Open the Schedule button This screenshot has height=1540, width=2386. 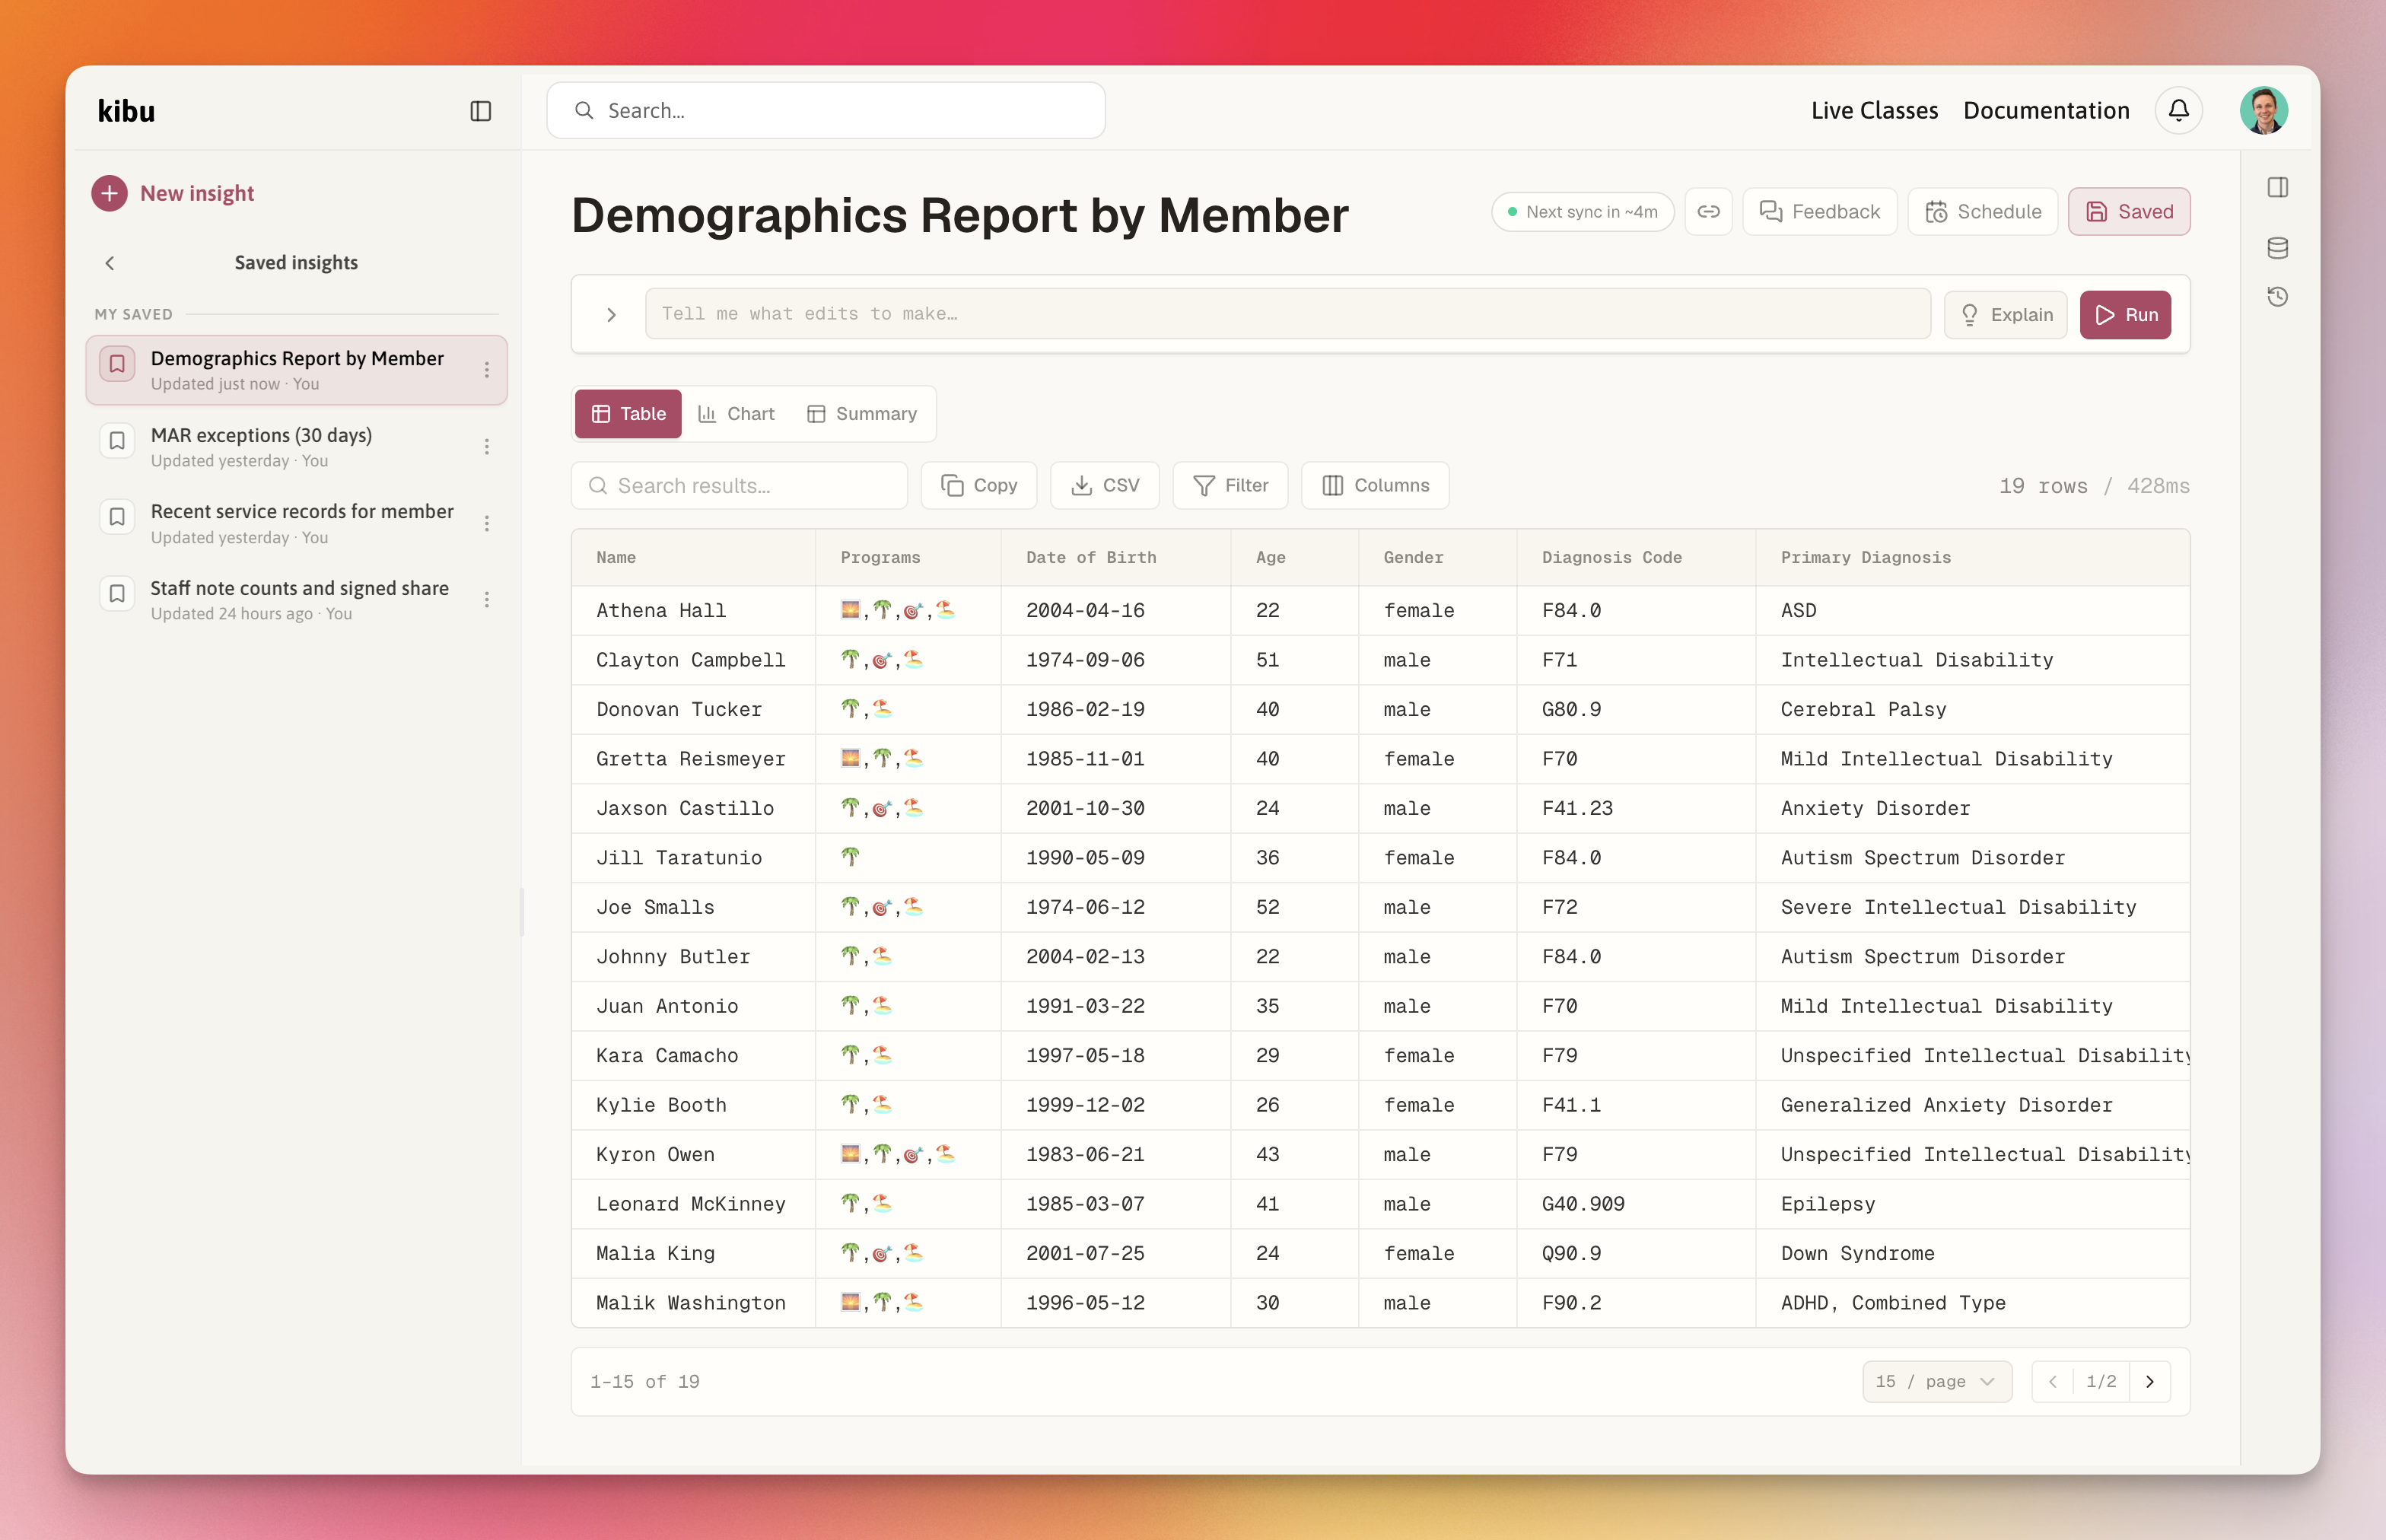1983,212
